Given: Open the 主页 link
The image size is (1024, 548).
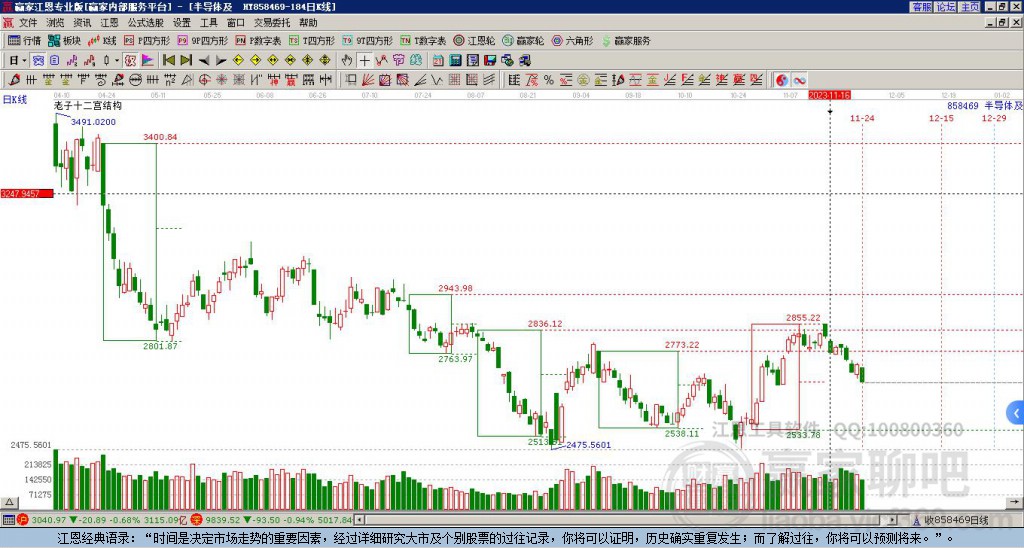Looking at the screenshot, I should 970,7.
